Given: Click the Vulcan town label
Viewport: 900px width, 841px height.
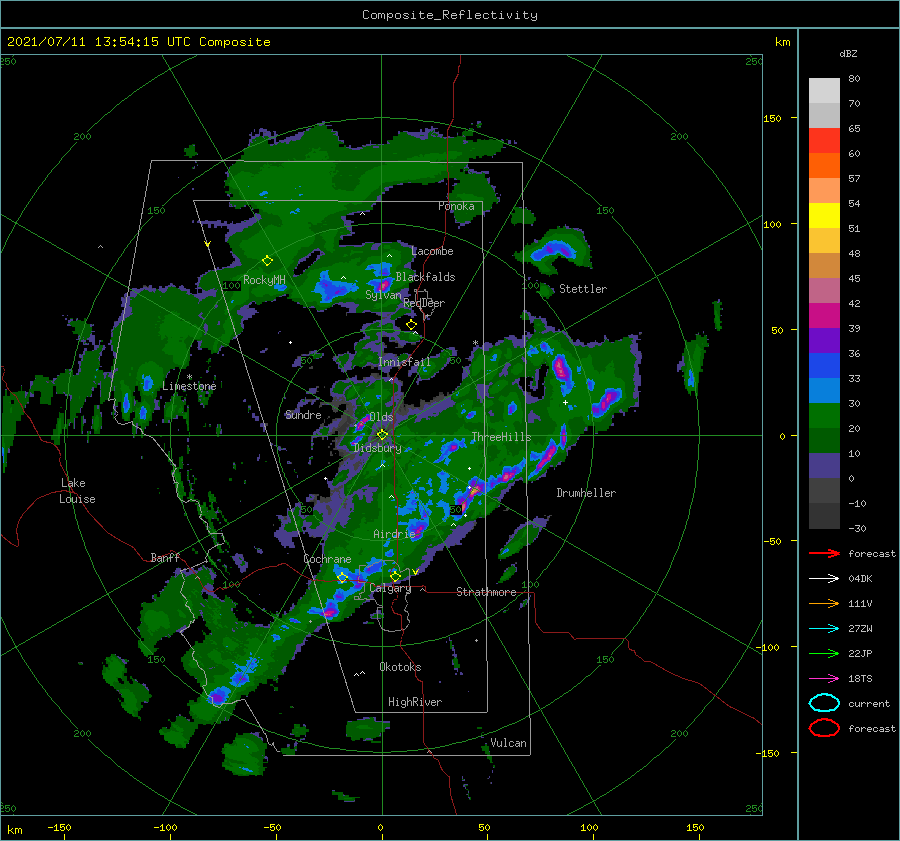Looking at the screenshot, I should click(x=509, y=743).
